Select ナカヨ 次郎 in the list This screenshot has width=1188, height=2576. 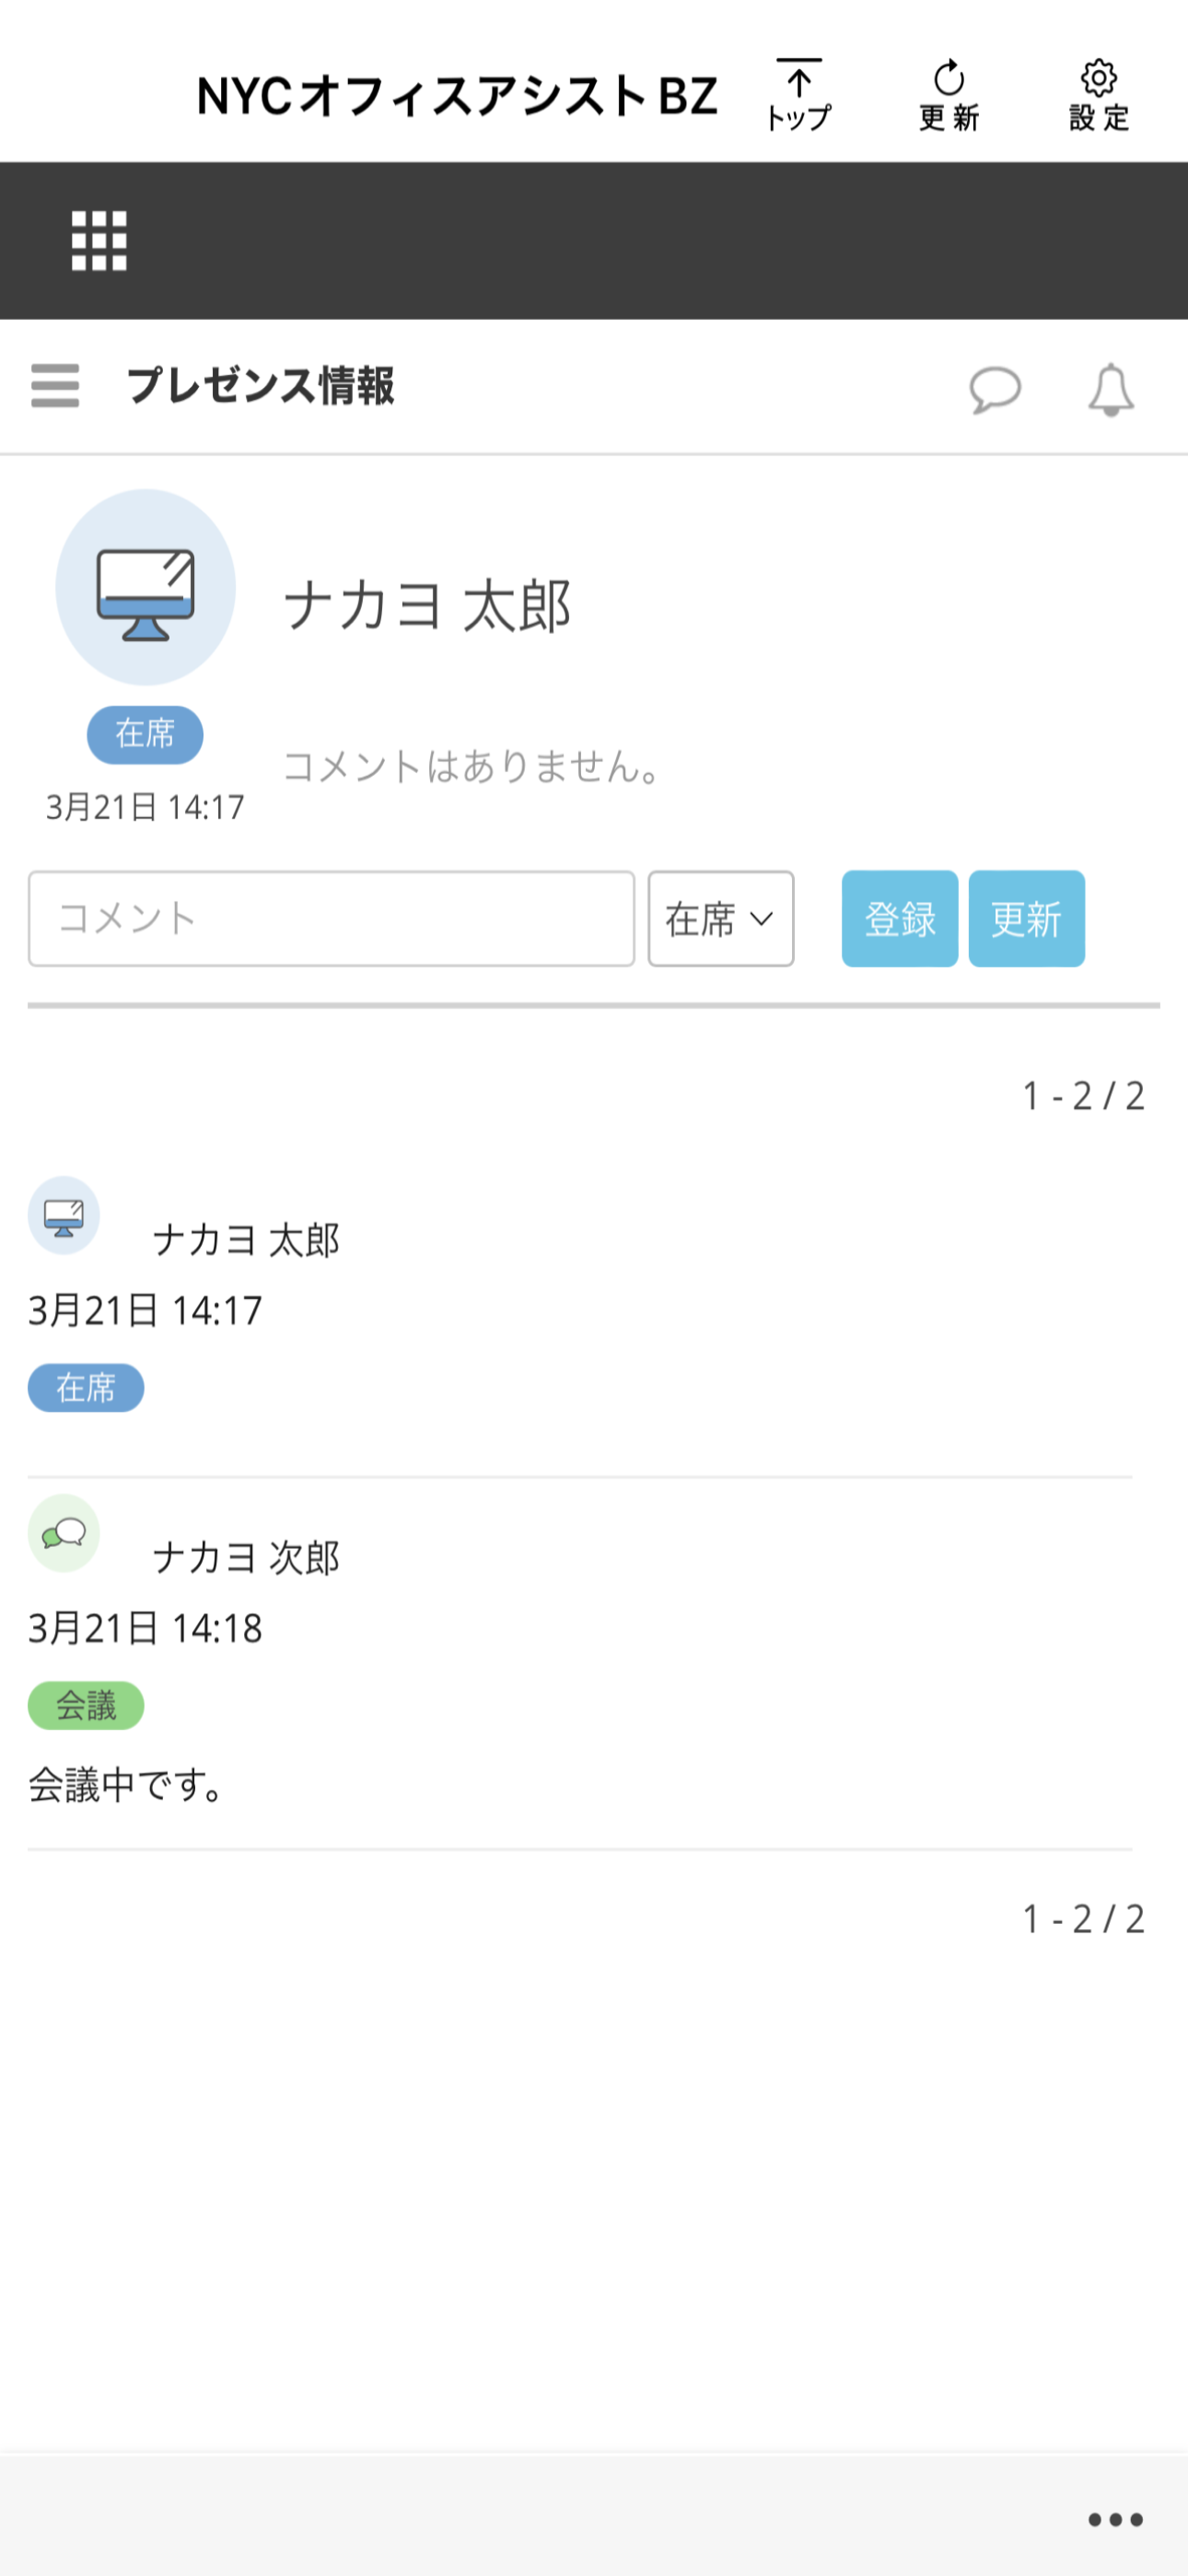tap(246, 1558)
